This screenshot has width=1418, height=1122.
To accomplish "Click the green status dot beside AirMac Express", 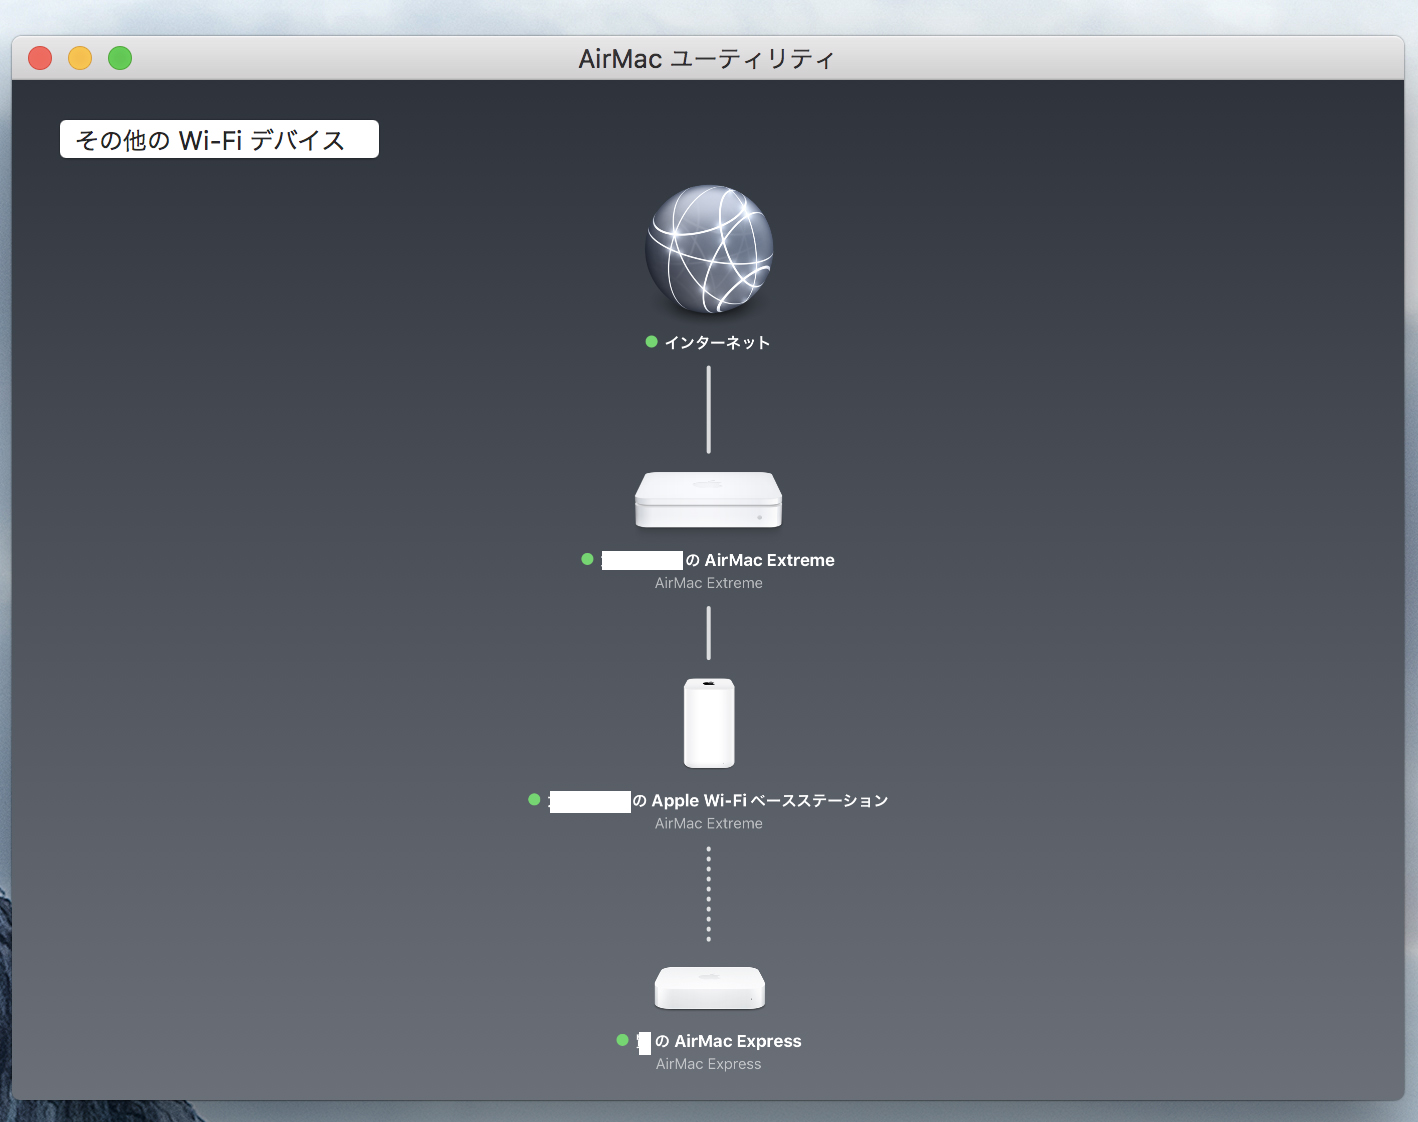I will (x=623, y=1040).
